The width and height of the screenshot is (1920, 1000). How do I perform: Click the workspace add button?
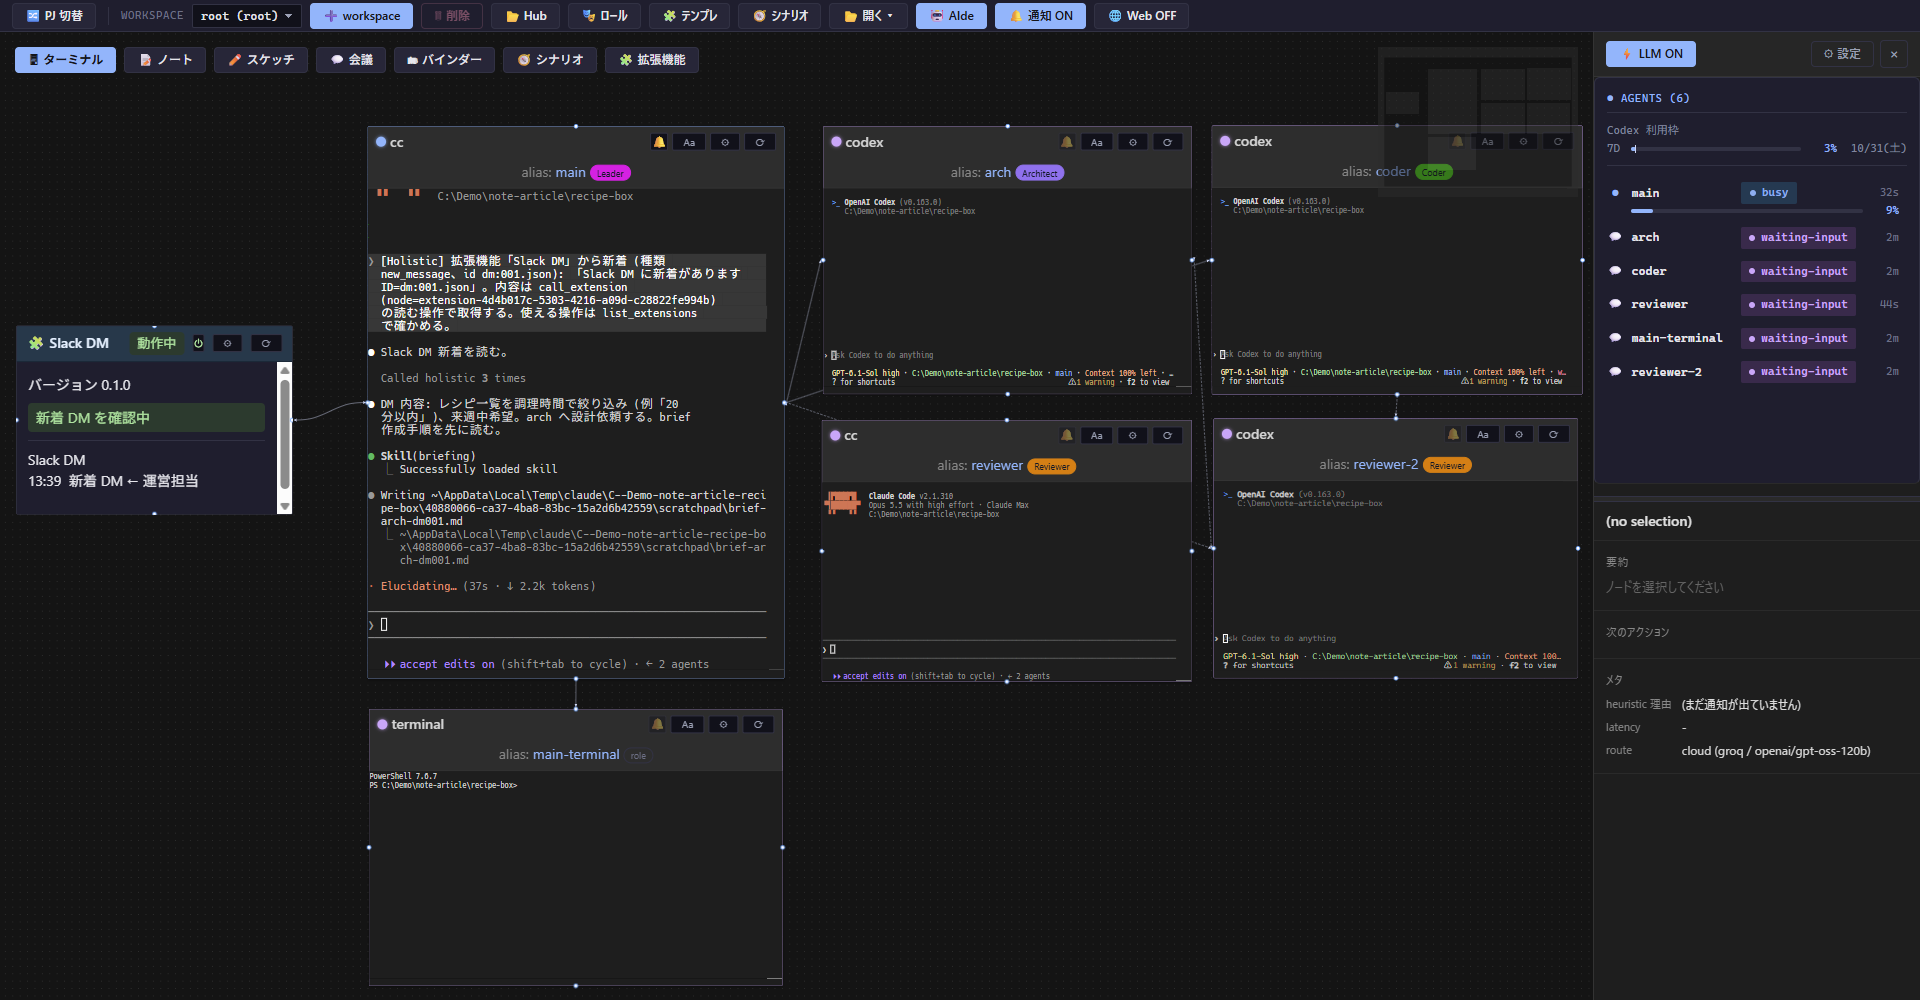[x=361, y=16]
